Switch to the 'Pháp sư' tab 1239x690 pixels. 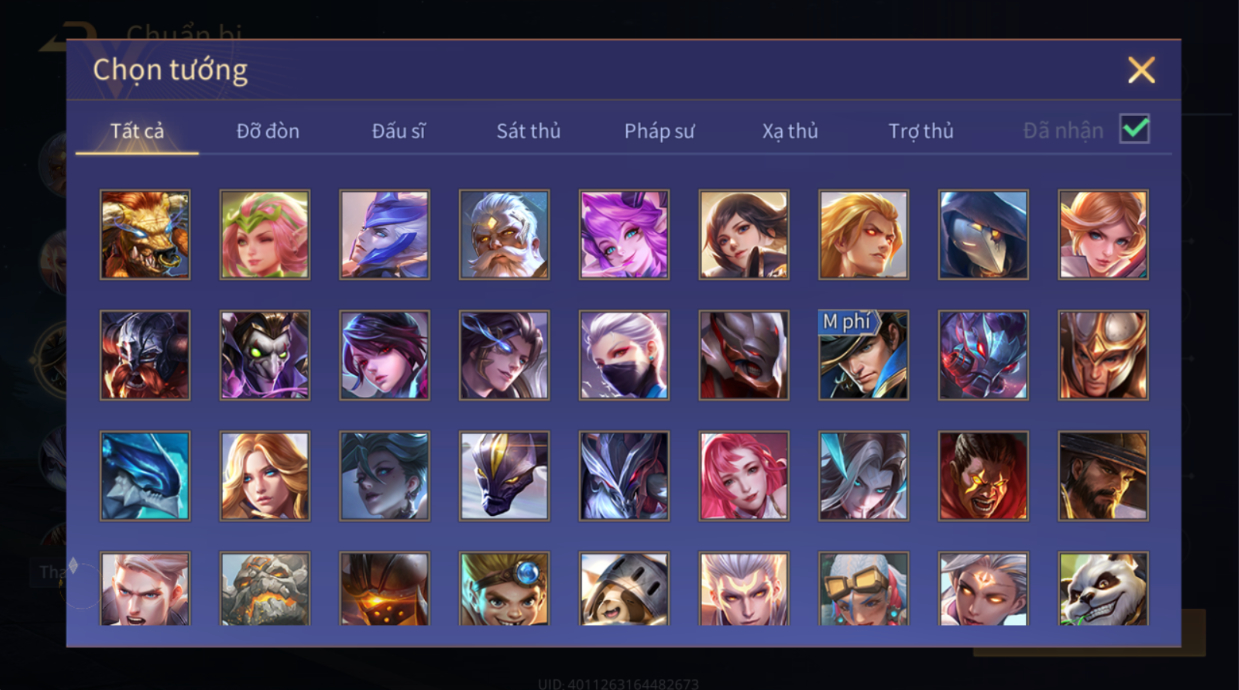[x=659, y=131]
